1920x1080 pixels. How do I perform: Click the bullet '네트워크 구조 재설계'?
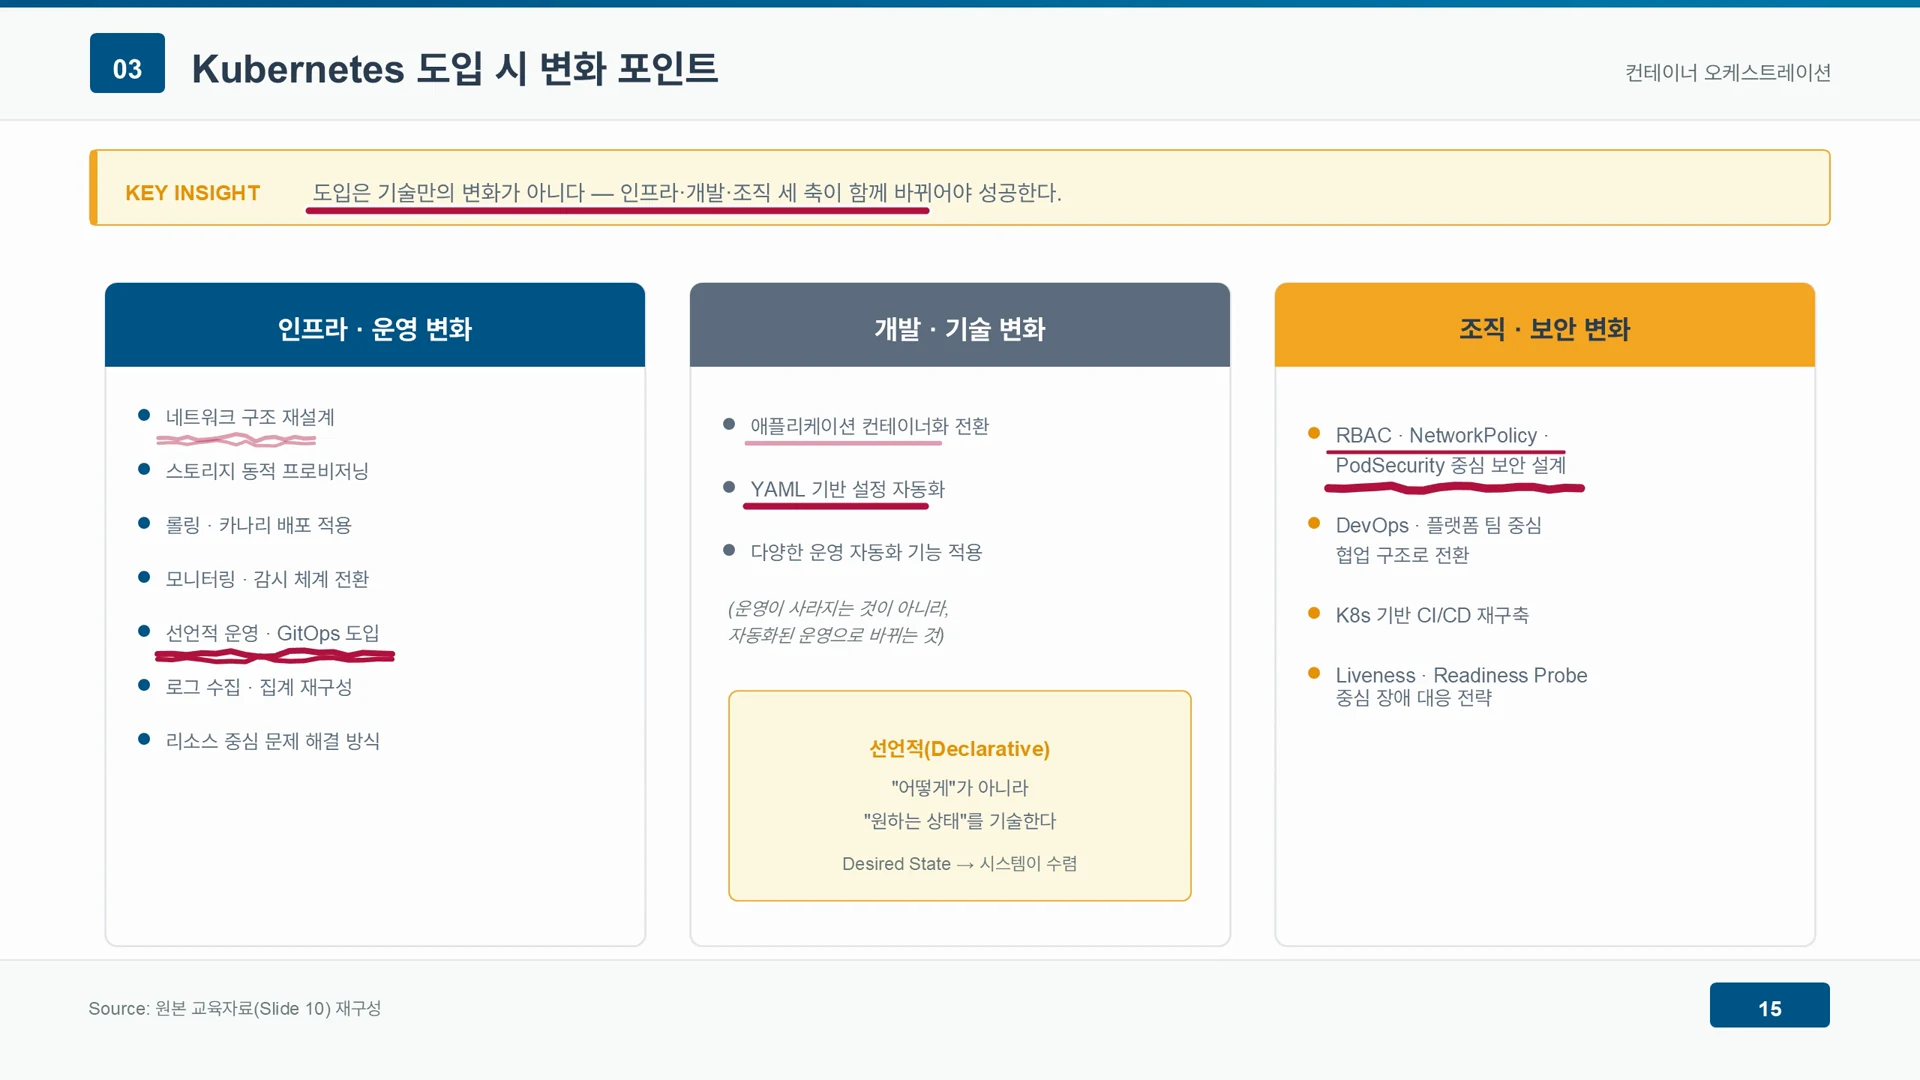click(x=250, y=417)
